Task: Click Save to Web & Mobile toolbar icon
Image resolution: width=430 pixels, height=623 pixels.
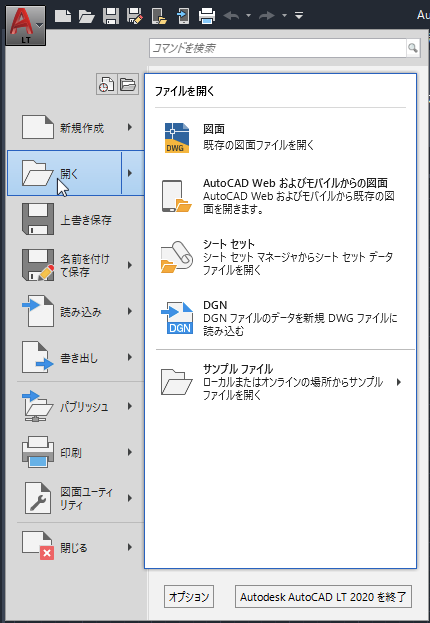Action: click(183, 16)
